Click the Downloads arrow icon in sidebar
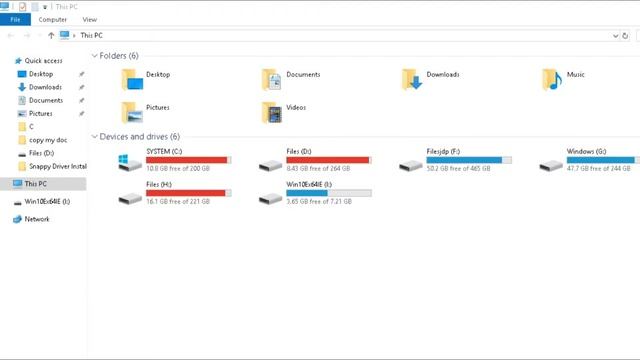 coord(22,87)
